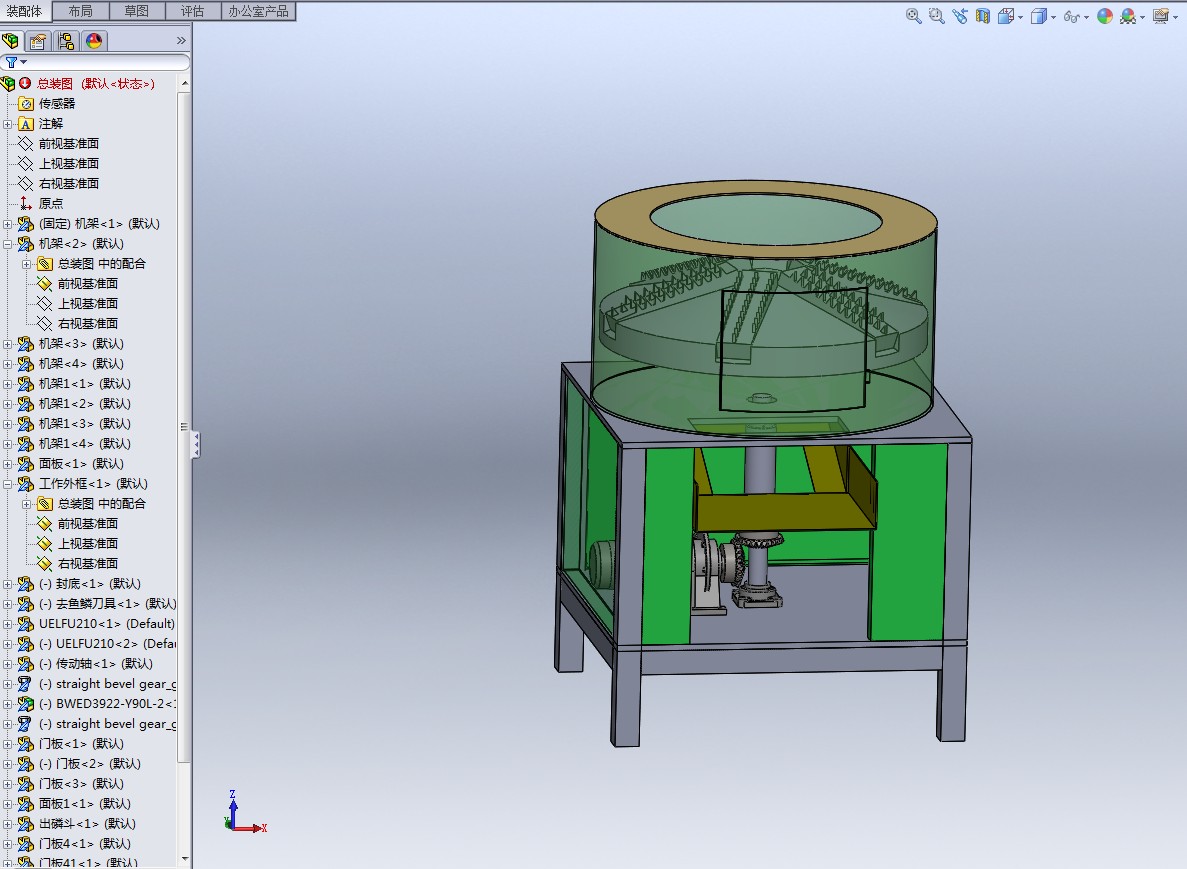This screenshot has width=1187, height=869.
Task: Switch to the 草图 tab
Action: (x=136, y=11)
